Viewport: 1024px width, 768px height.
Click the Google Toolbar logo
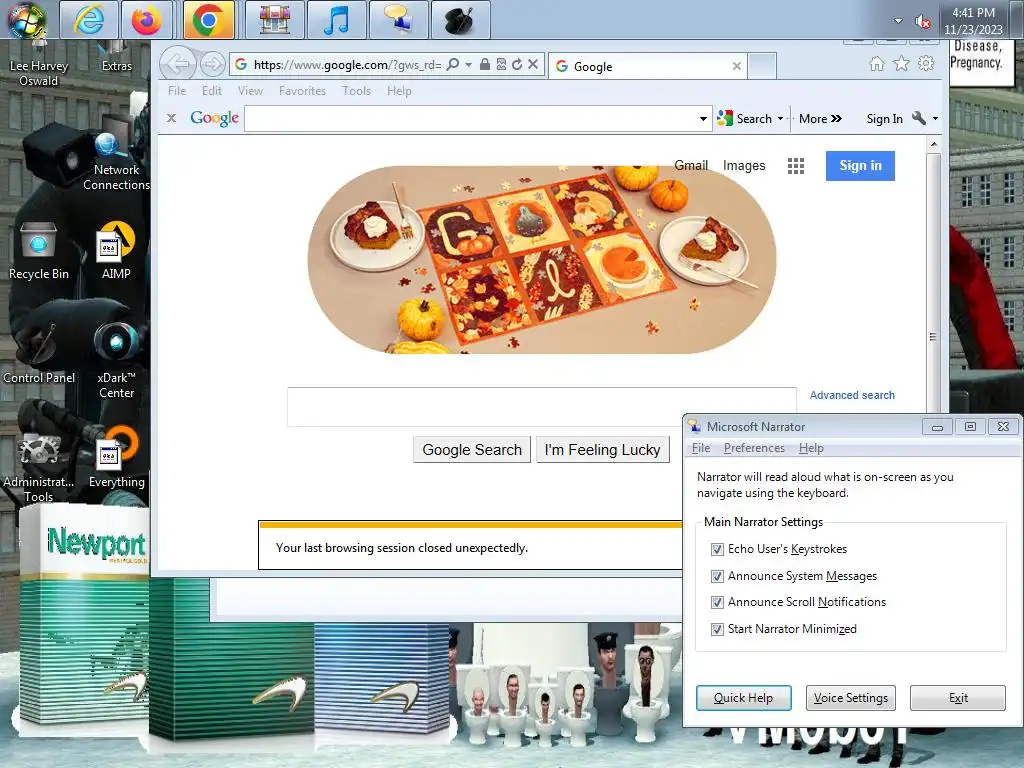(x=214, y=118)
